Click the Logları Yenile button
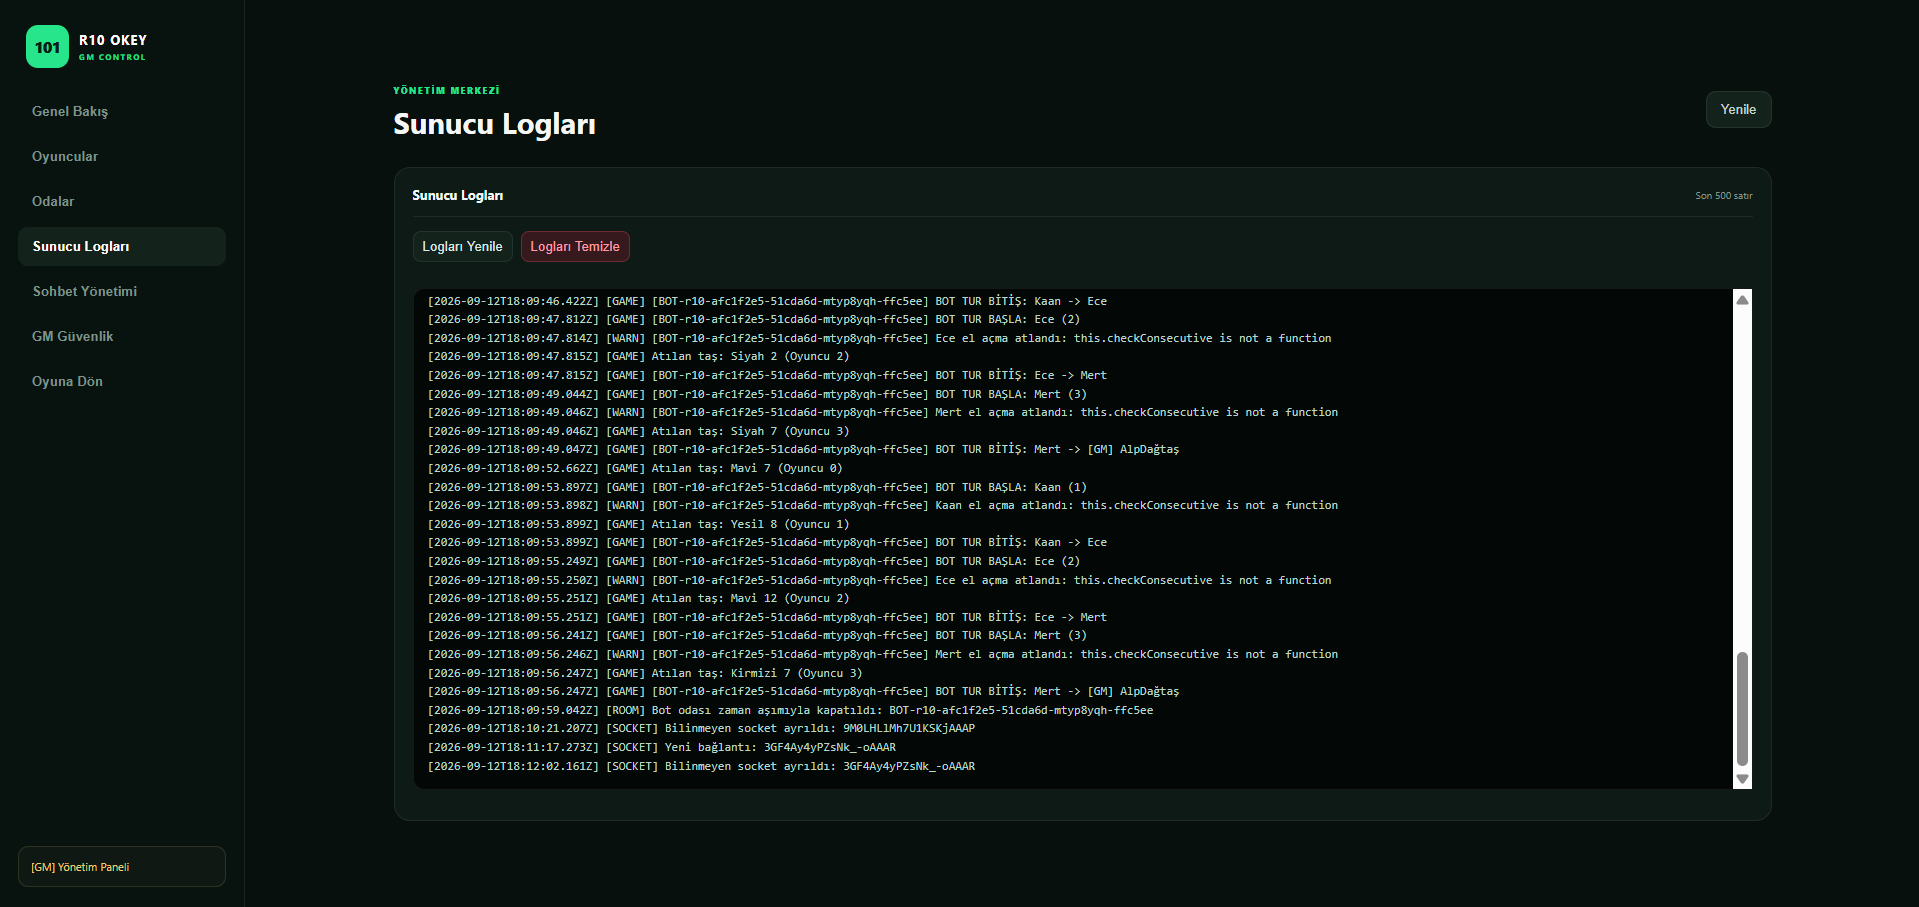 click(462, 246)
